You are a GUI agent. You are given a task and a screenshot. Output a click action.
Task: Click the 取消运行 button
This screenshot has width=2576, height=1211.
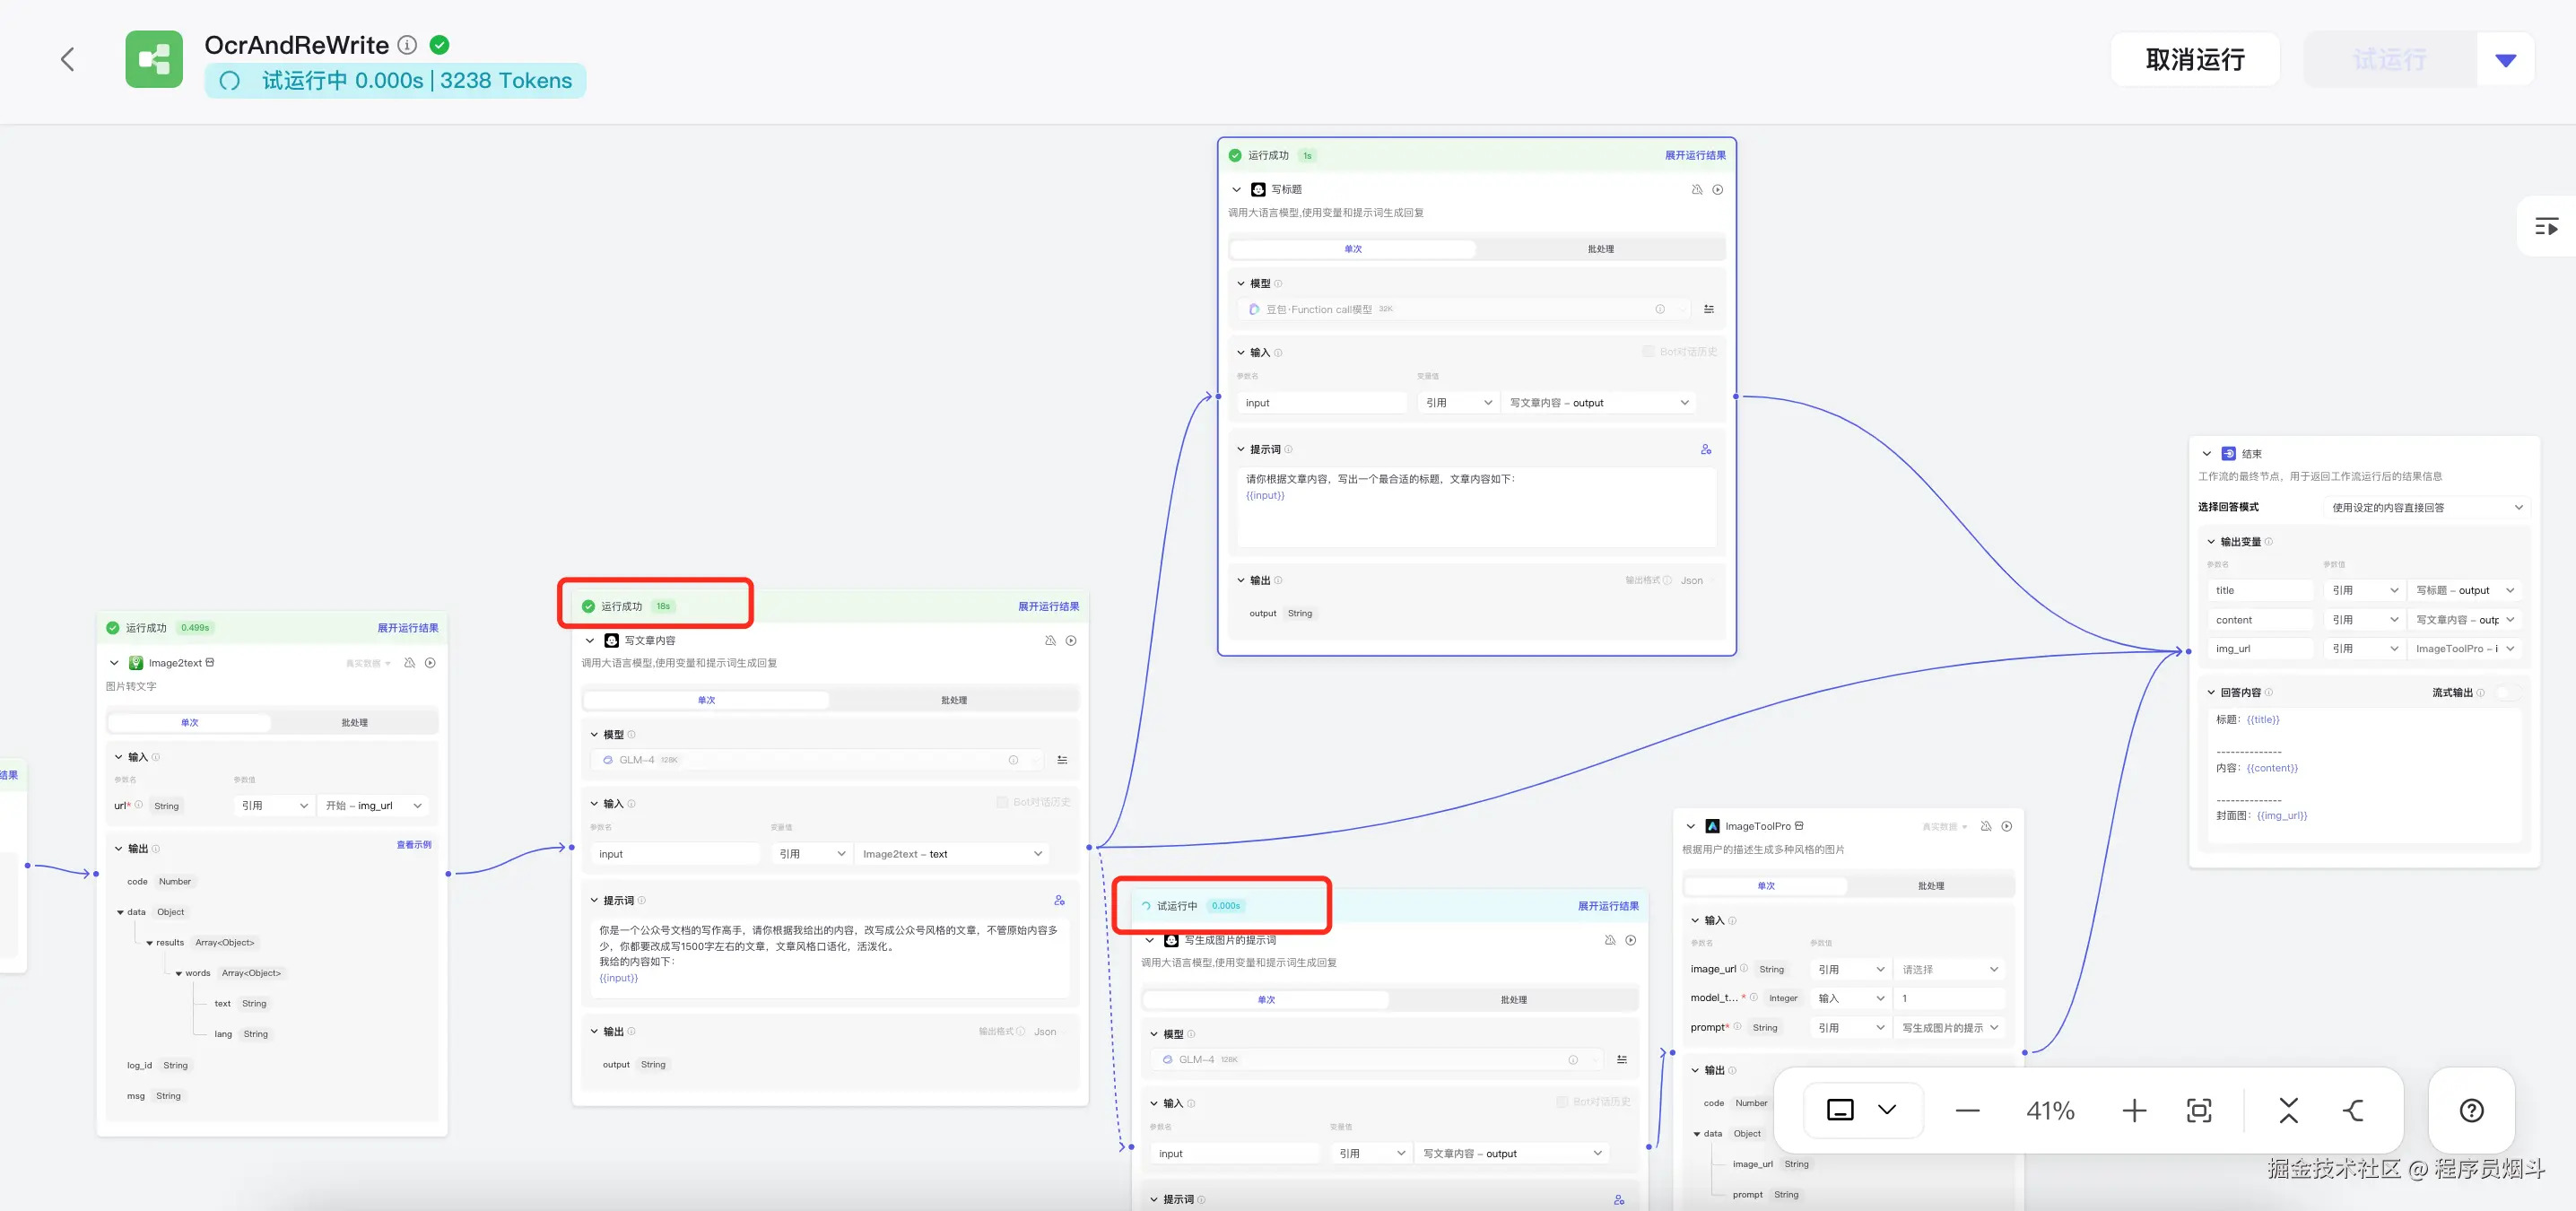pyautogui.click(x=2194, y=60)
